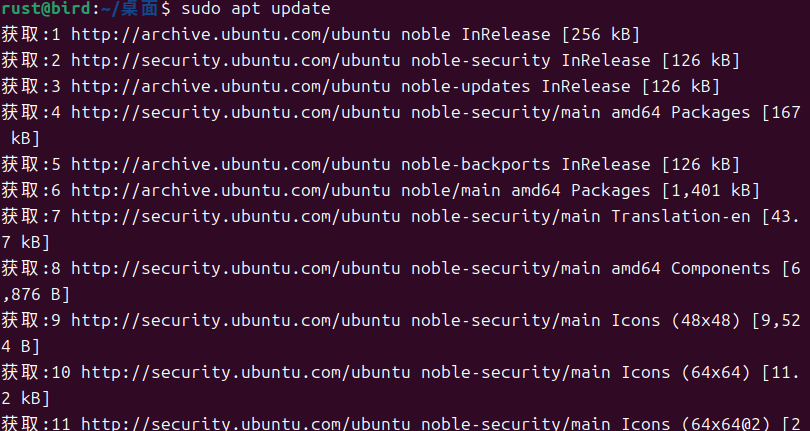Click the 'Icons (48x48)' text
This screenshot has width=810, height=431.
[x=676, y=320]
